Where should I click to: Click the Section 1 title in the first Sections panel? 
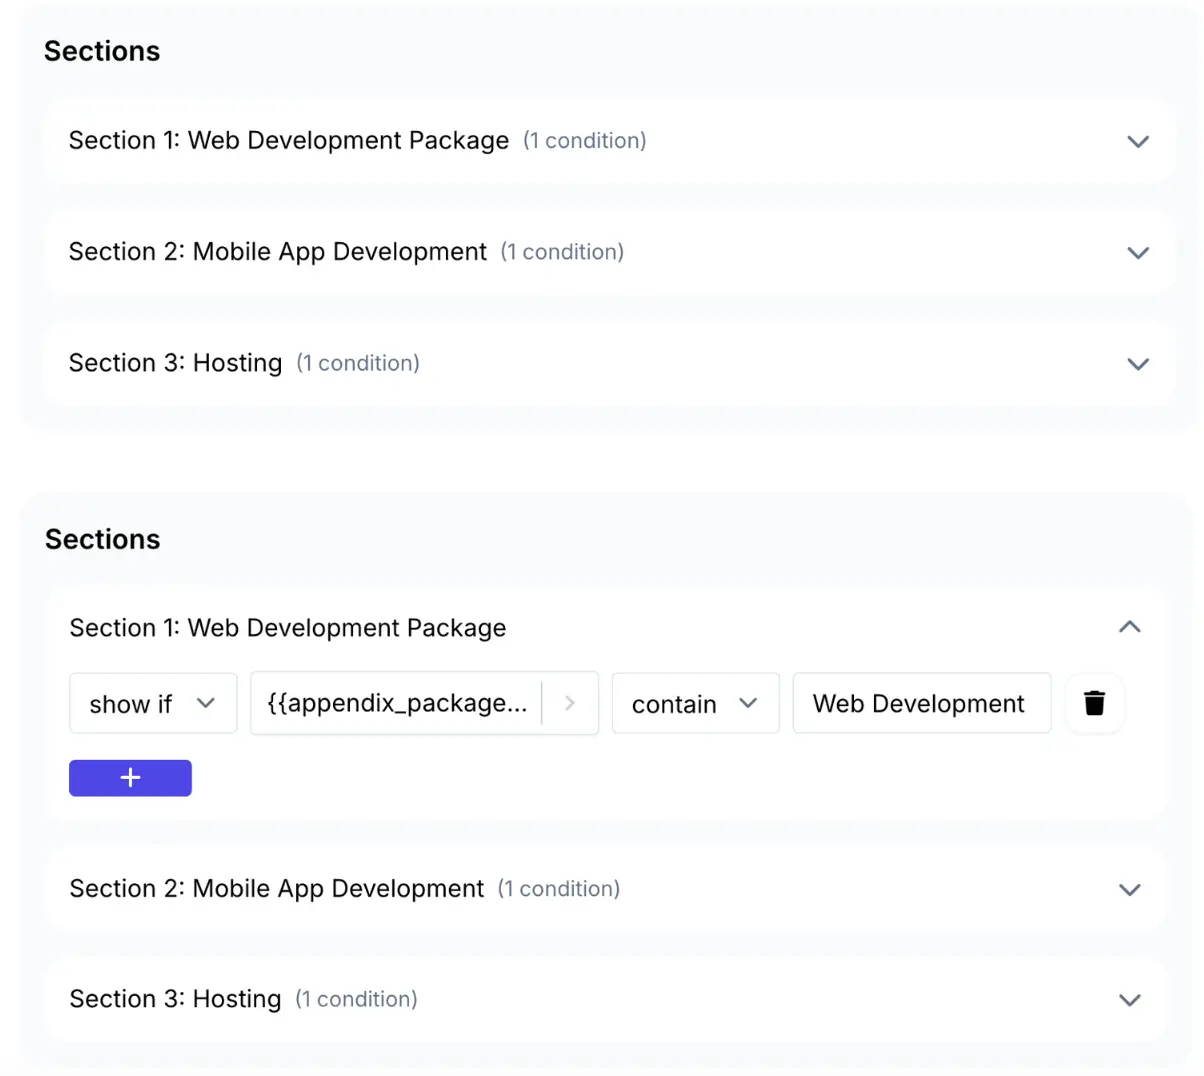[x=288, y=141]
